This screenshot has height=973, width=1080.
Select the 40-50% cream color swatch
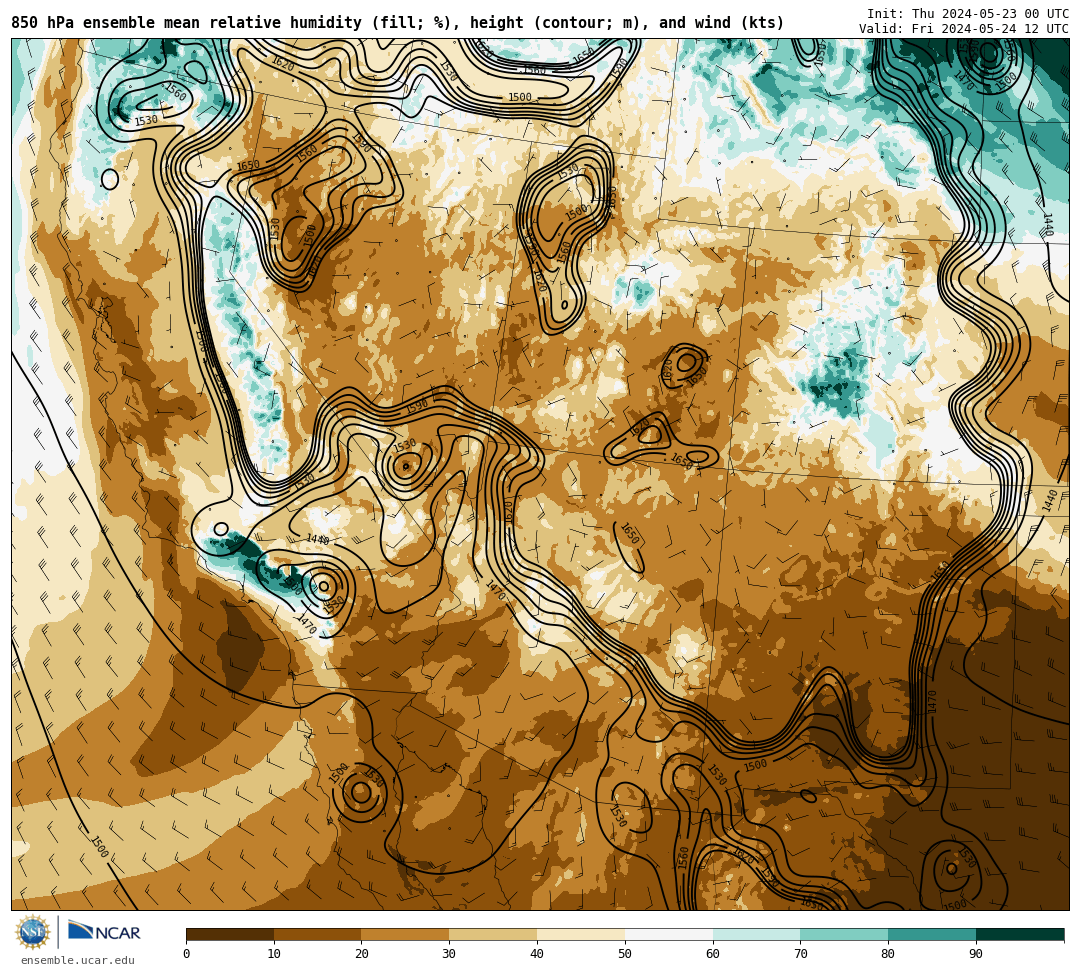point(581,934)
